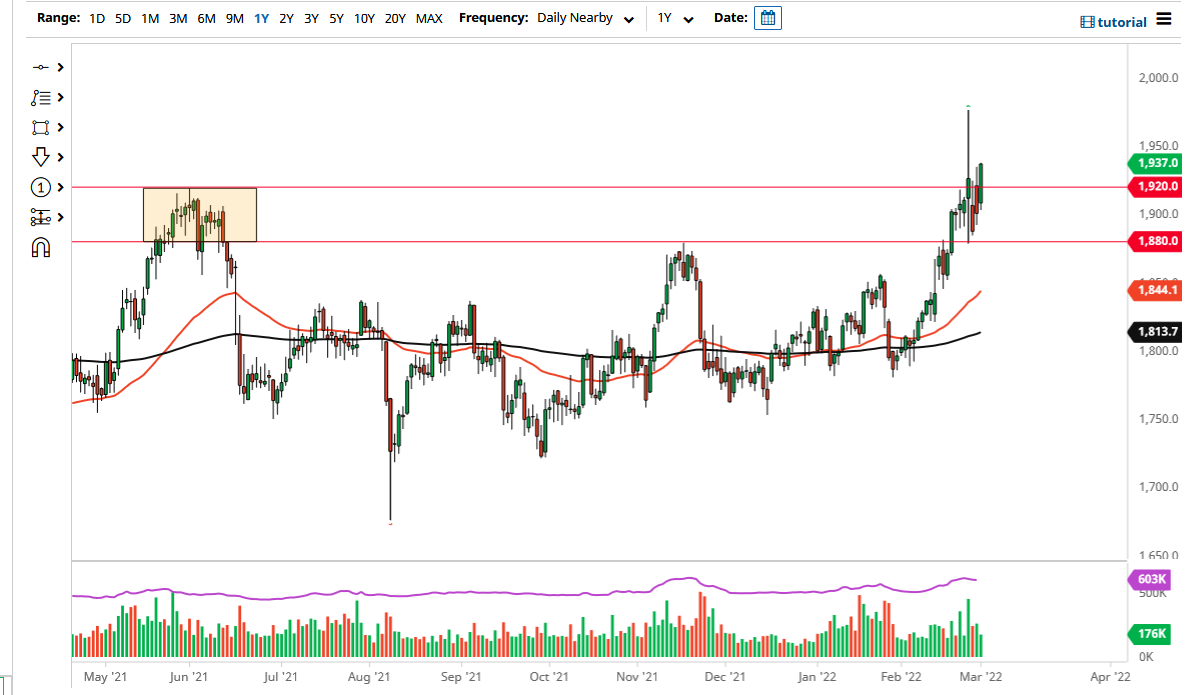The height and width of the screenshot is (695, 1196).
Task: Open the hamburger menu
Action: pyautogui.click(x=1163, y=18)
